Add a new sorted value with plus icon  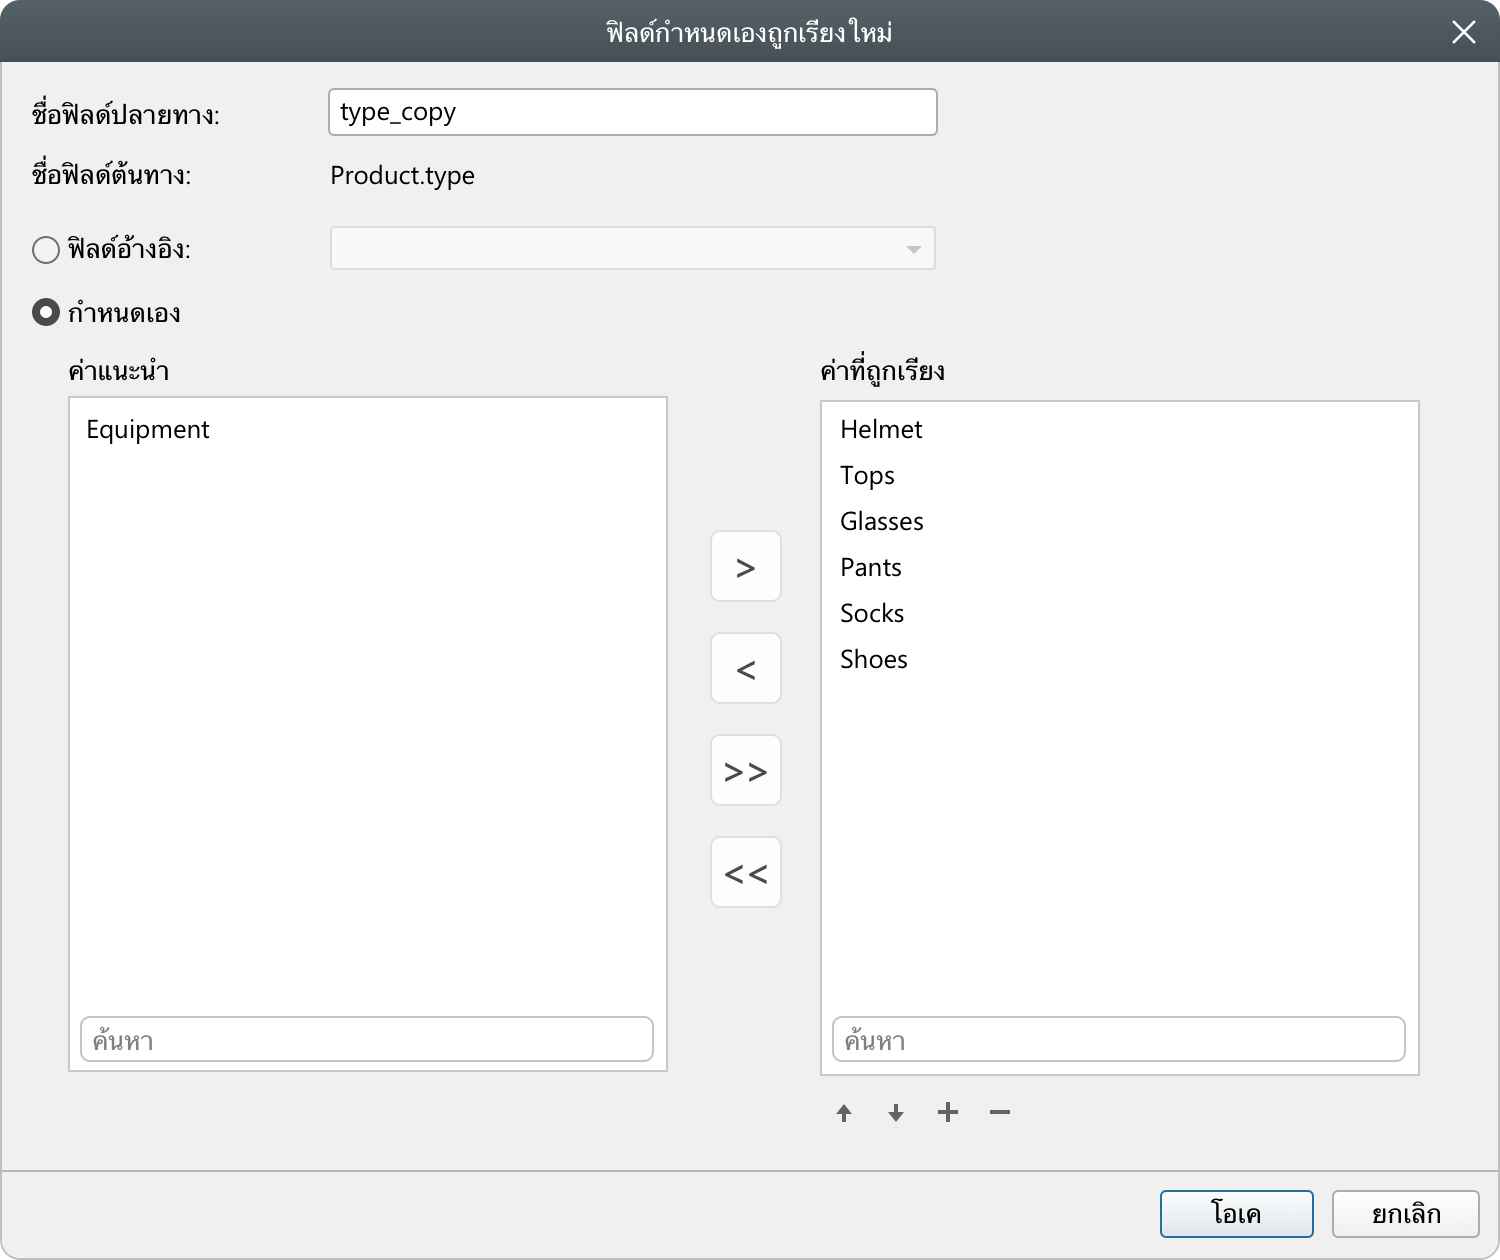[x=948, y=1113]
